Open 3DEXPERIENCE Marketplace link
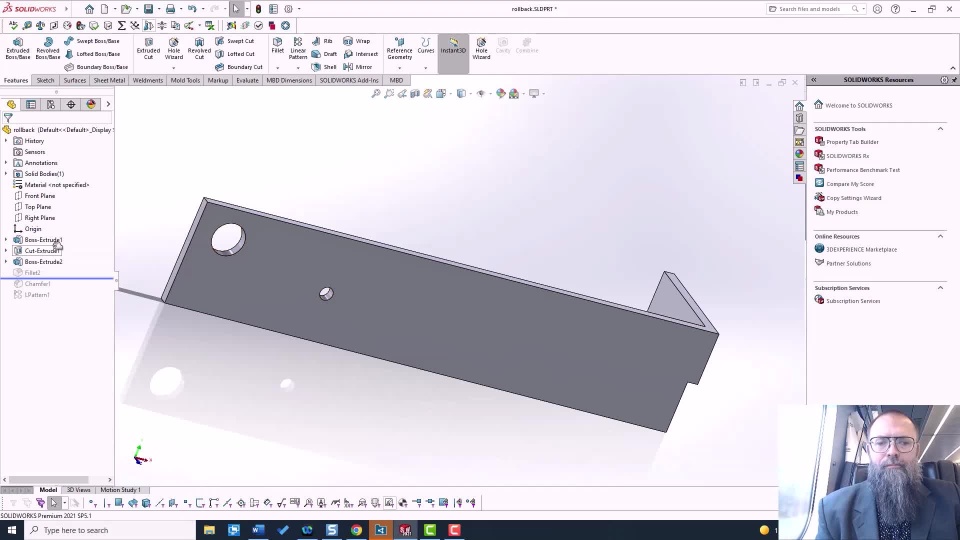This screenshot has height=540, width=960. coord(861,250)
